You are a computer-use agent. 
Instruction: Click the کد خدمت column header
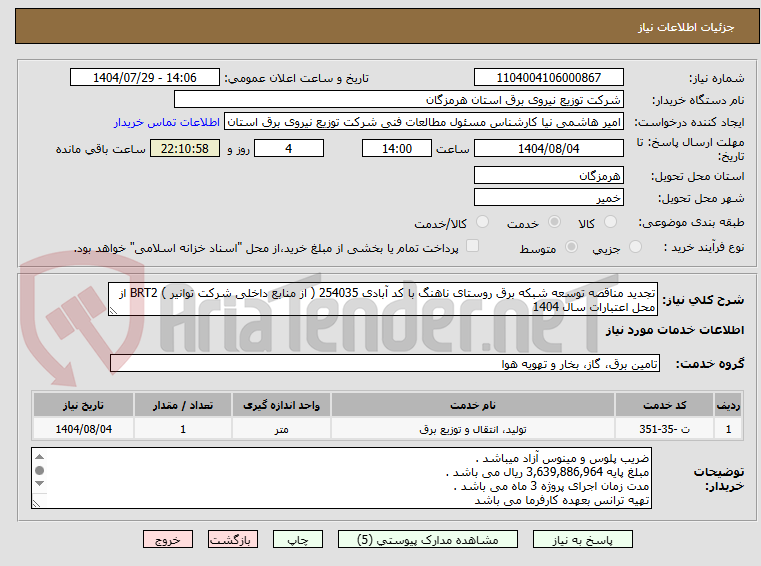click(664, 405)
